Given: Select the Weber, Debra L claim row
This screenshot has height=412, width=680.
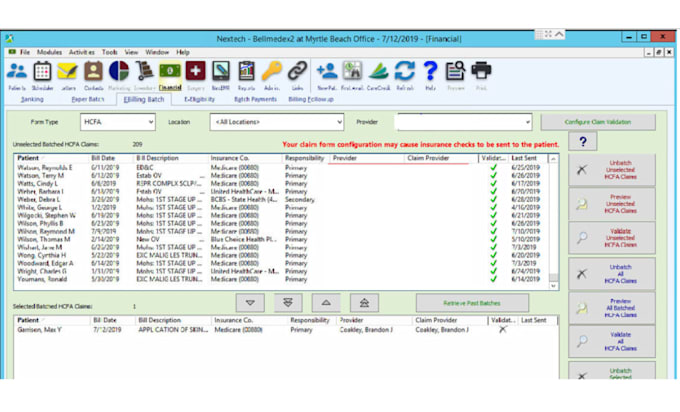Looking at the screenshot, I should click(x=281, y=199).
